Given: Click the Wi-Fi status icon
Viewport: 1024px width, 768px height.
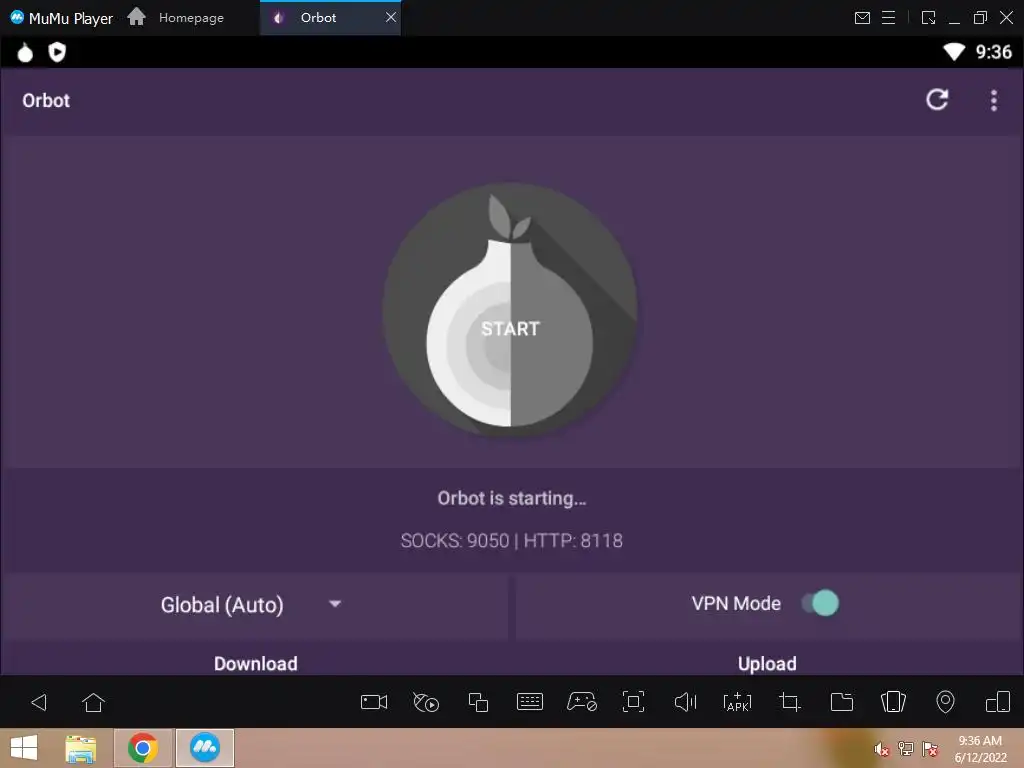Looking at the screenshot, I should (954, 52).
